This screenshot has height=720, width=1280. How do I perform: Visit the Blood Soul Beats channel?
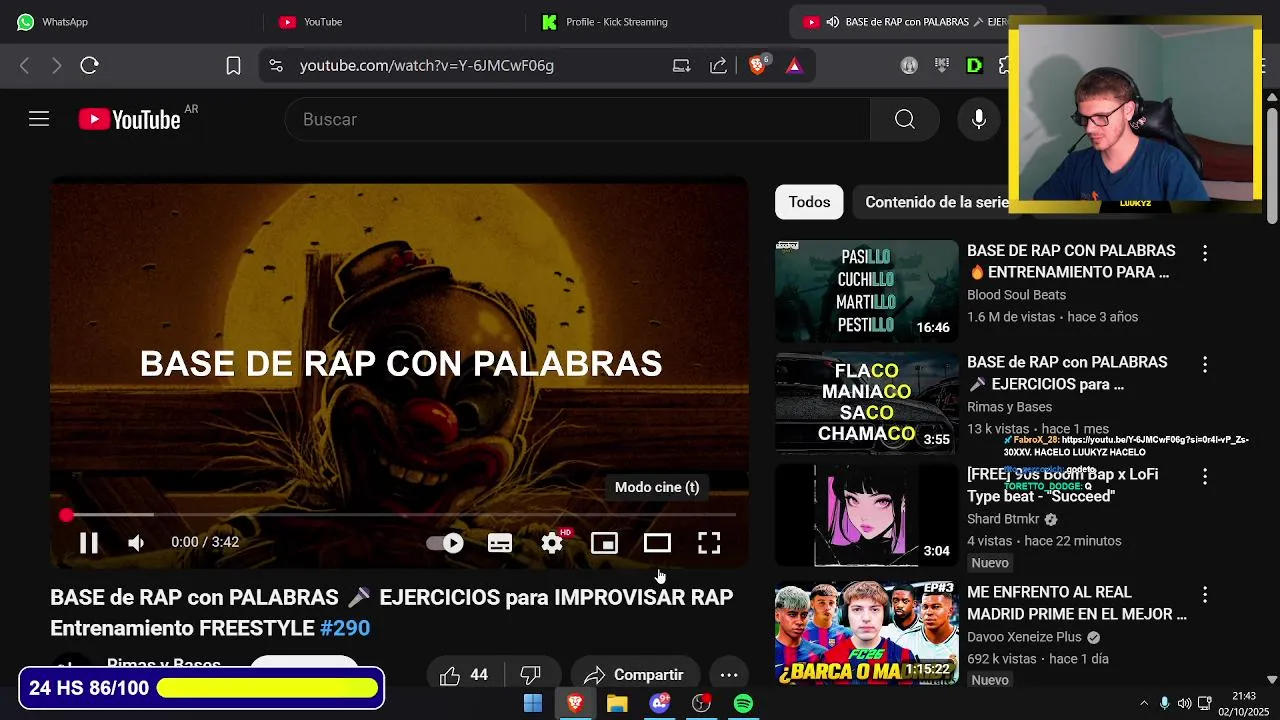(1016, 295)
